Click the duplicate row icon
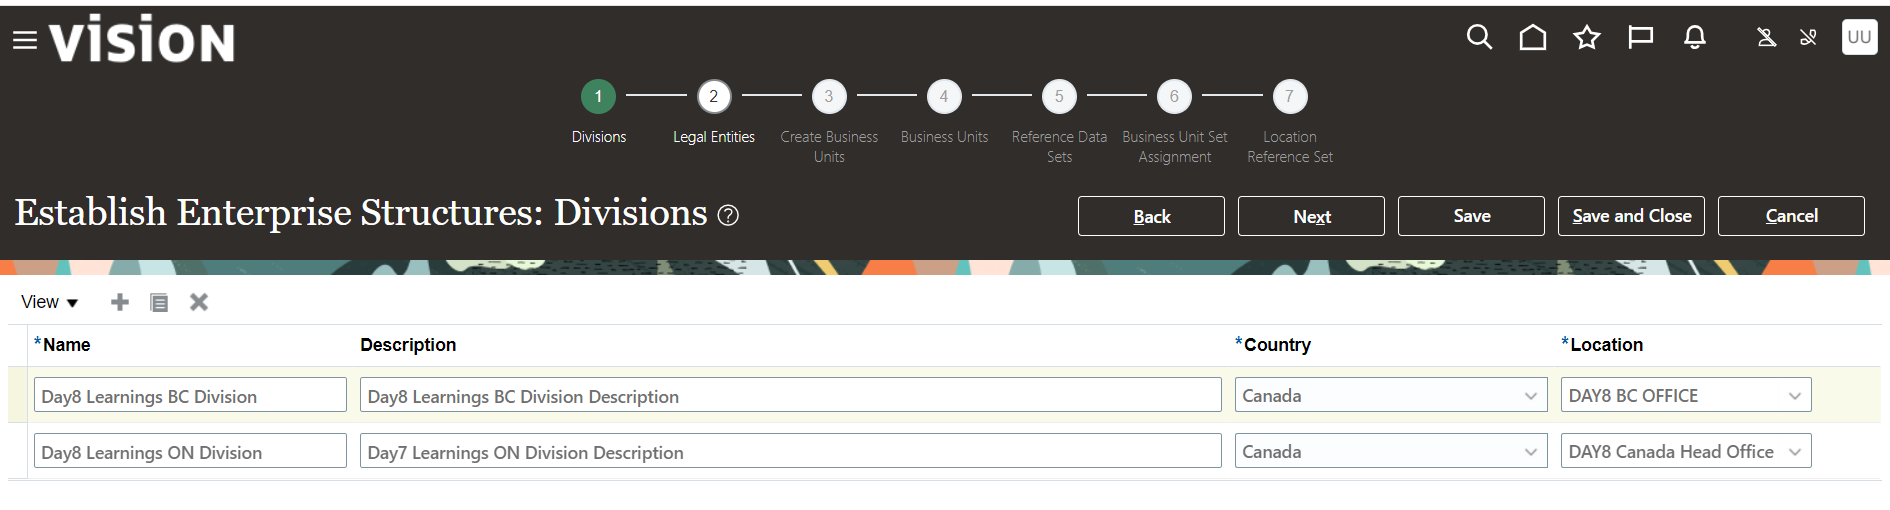The width and height of the screenshot is (1890, 510). 159,302
